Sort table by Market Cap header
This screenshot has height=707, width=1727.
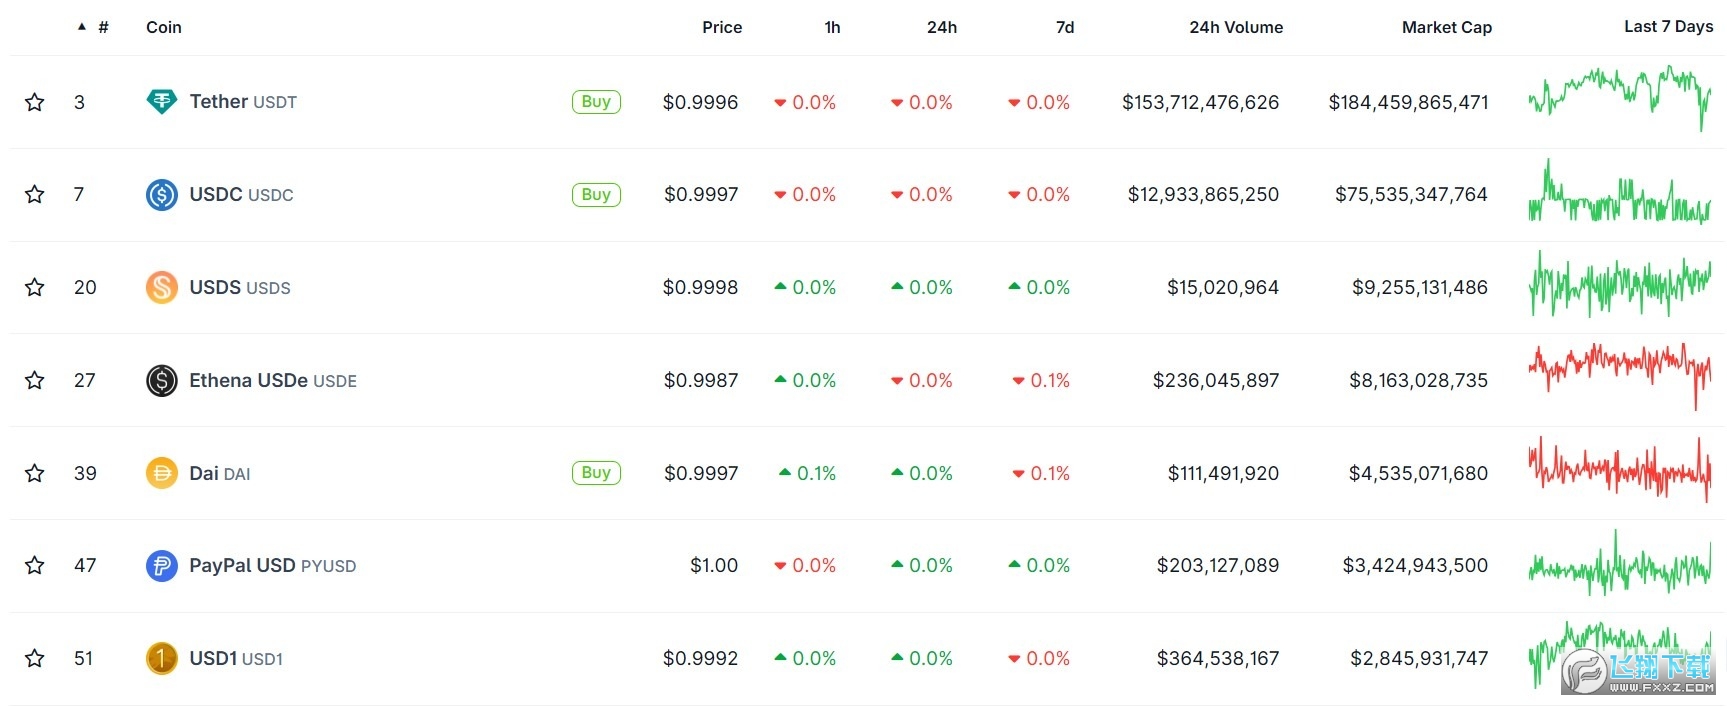[1446, 27]
